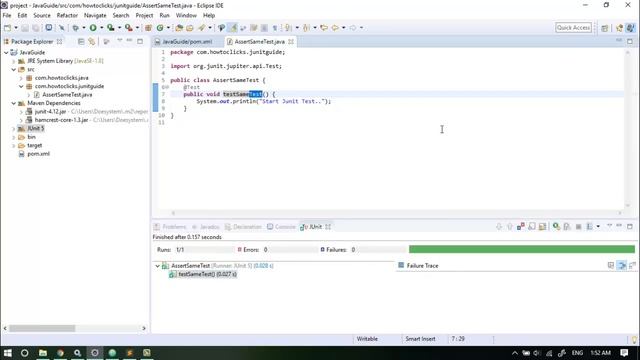The width and height of the screenshot is (640, 360).
Task: Open the Window menu
Action: point(186,15)
